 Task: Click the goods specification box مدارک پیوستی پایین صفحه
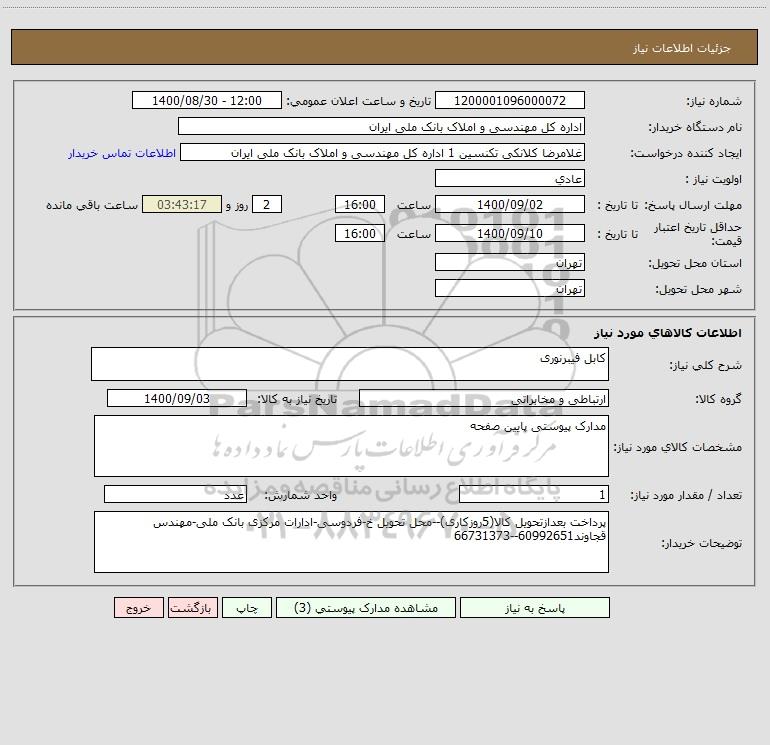point(351,446)
